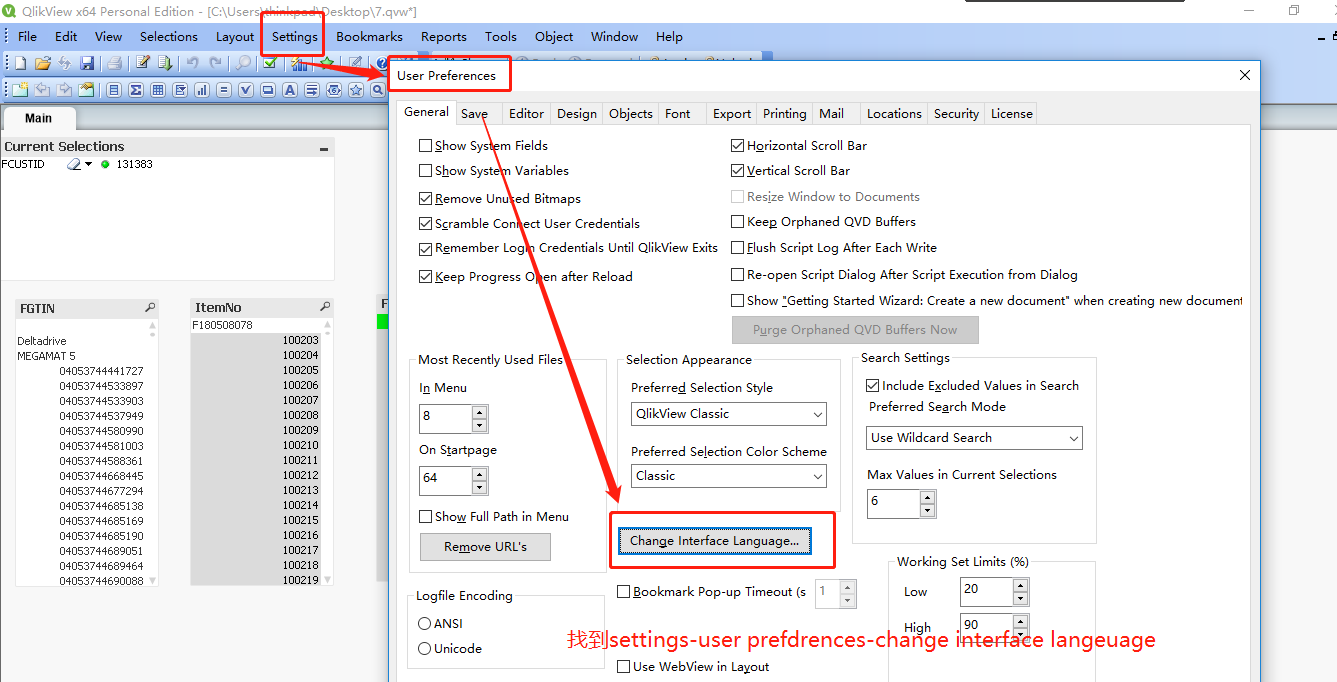This screenshot has height=682, width=1337.
Task: Uncheck Remove Unused Bitmaps
Action: [427, 199]
